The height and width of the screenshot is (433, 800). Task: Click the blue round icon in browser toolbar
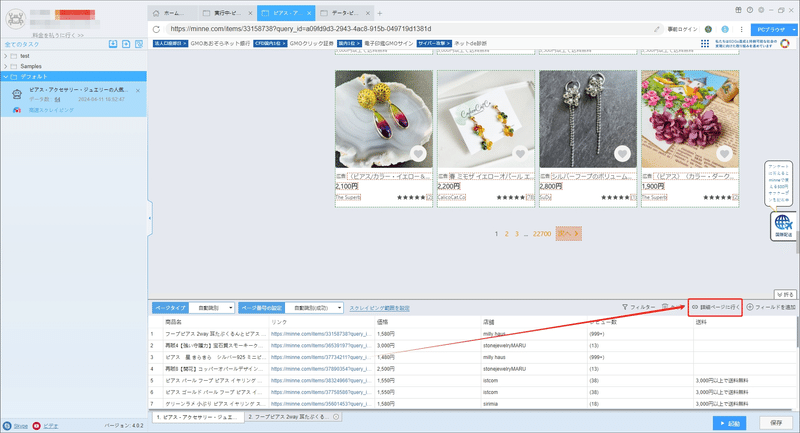point(725,29)
